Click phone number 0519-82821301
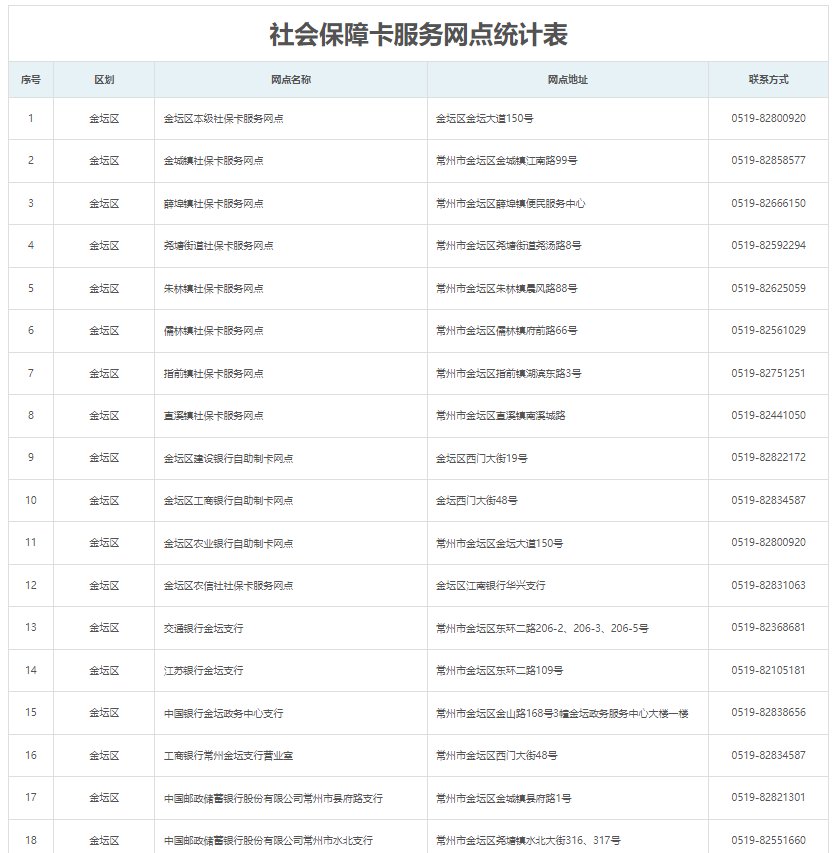840x853 pixels. pos(768,798)
